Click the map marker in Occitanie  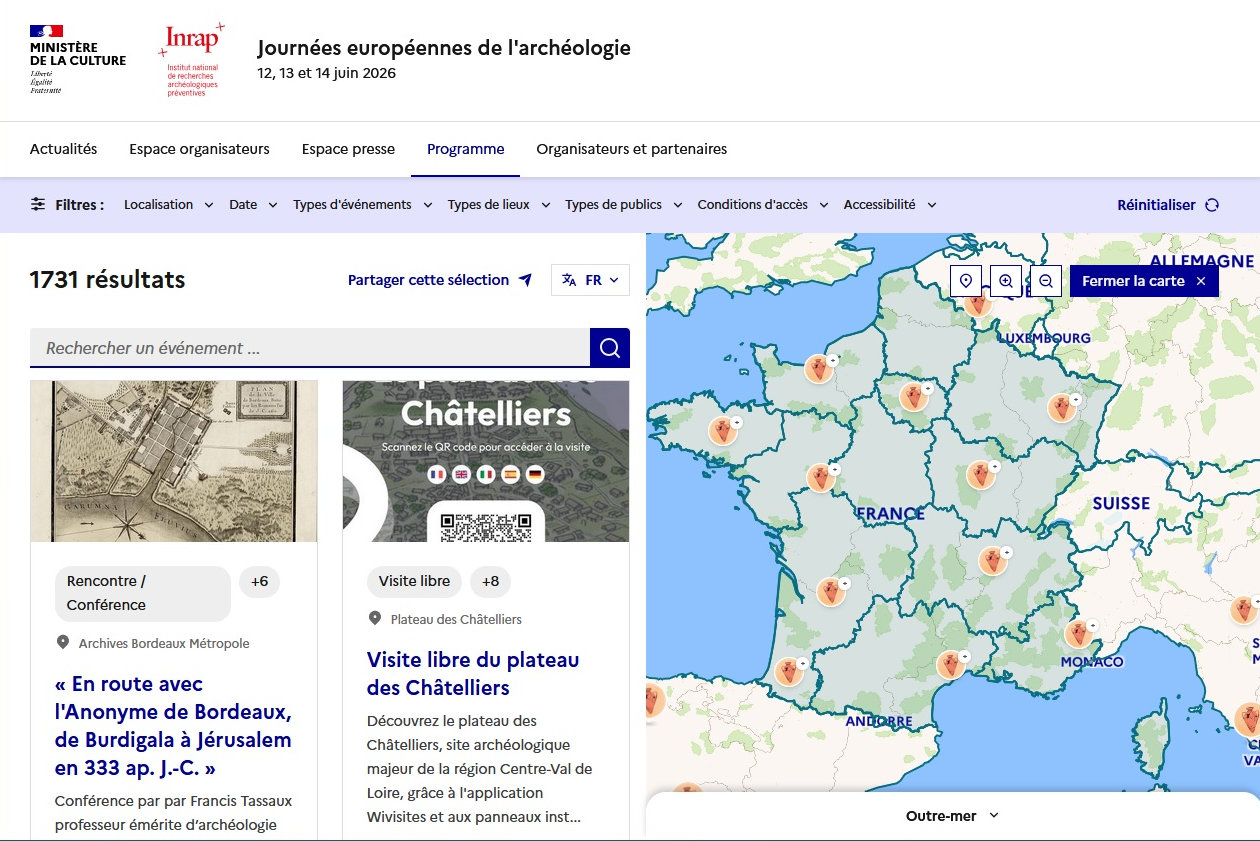(x=951, y=664)
